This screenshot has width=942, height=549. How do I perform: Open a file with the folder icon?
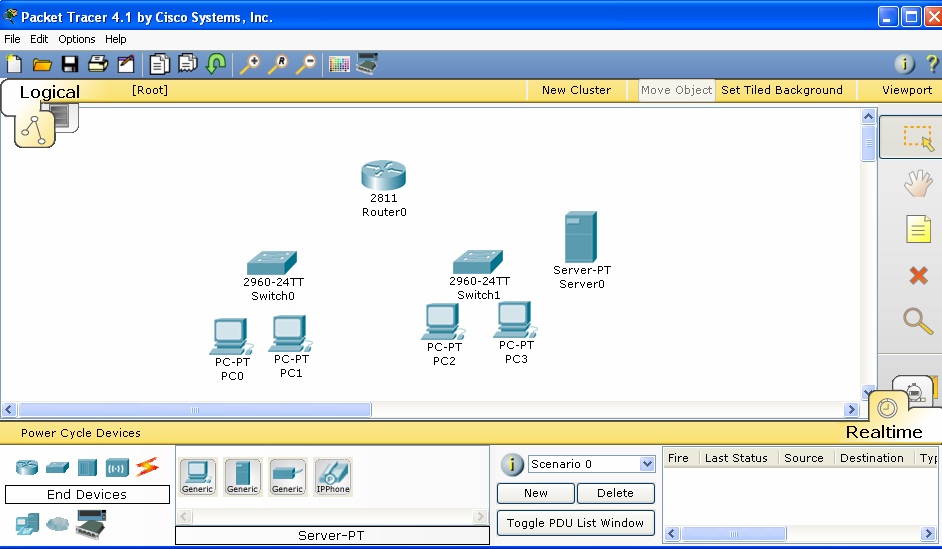pyautogui.click(x=41, y=64)
